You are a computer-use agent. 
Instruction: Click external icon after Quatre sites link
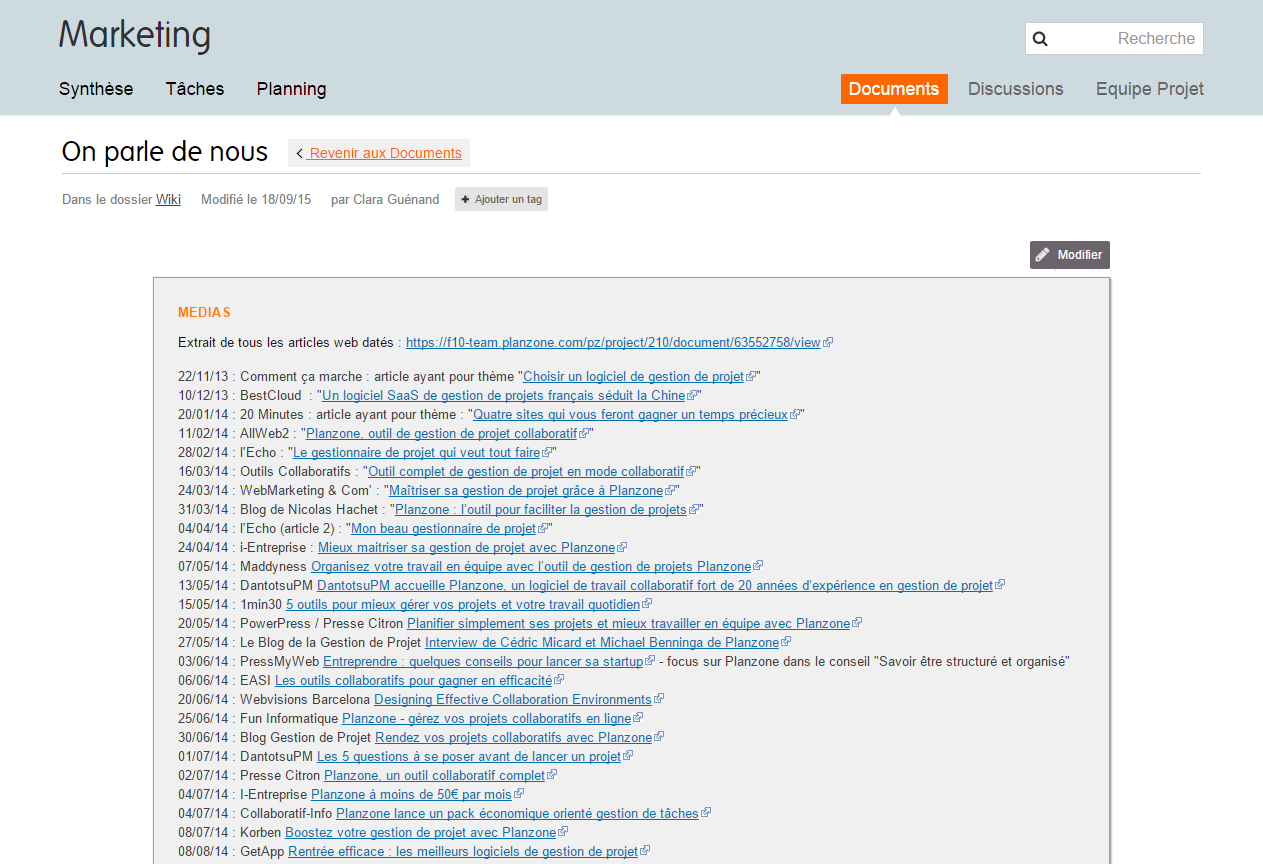pos(795,415)
